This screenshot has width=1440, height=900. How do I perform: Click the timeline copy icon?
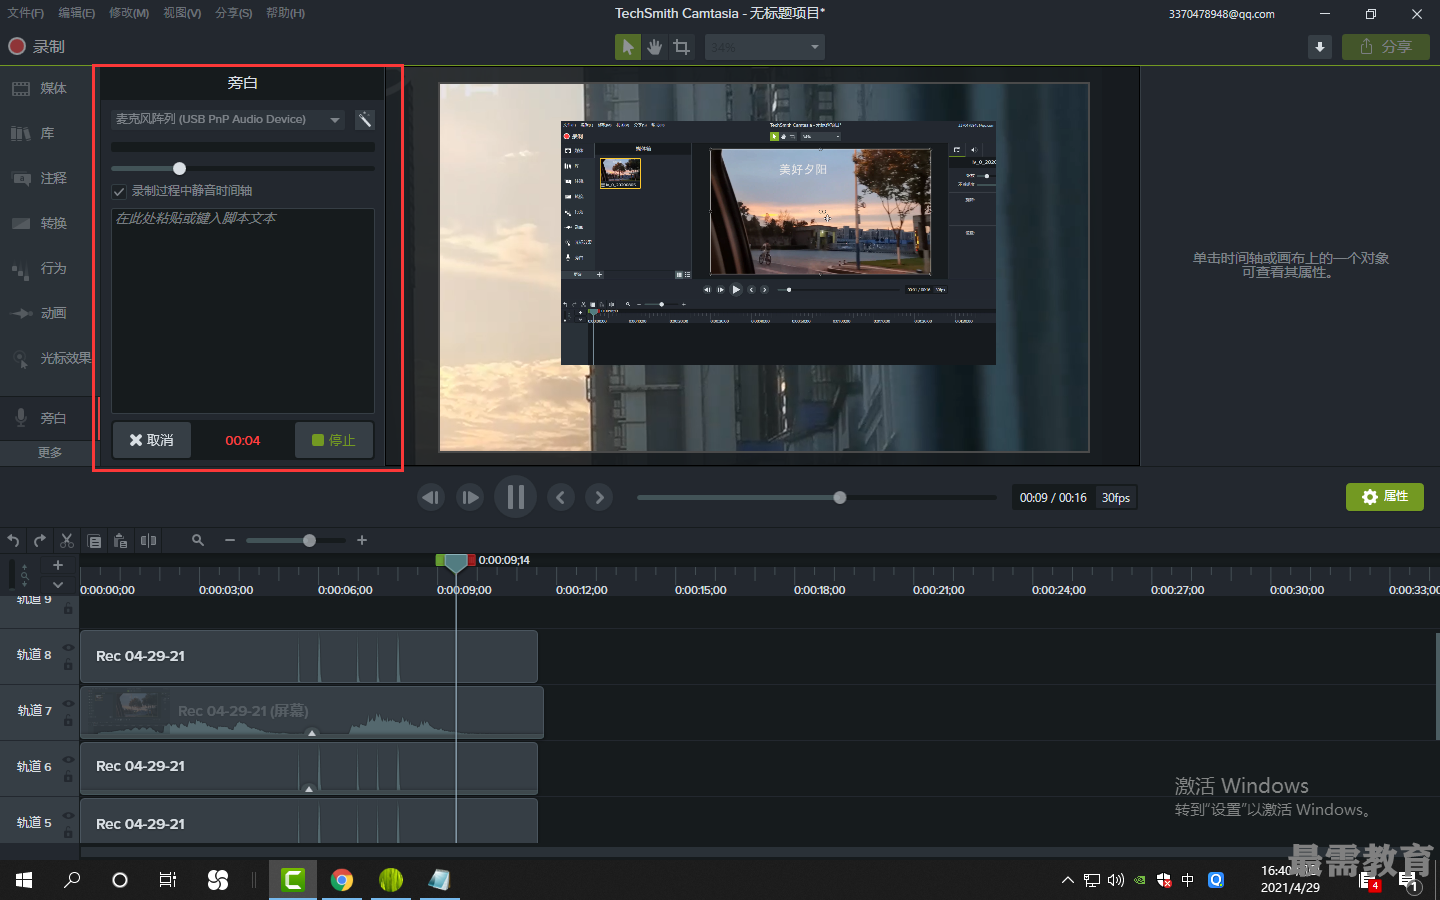94,541
